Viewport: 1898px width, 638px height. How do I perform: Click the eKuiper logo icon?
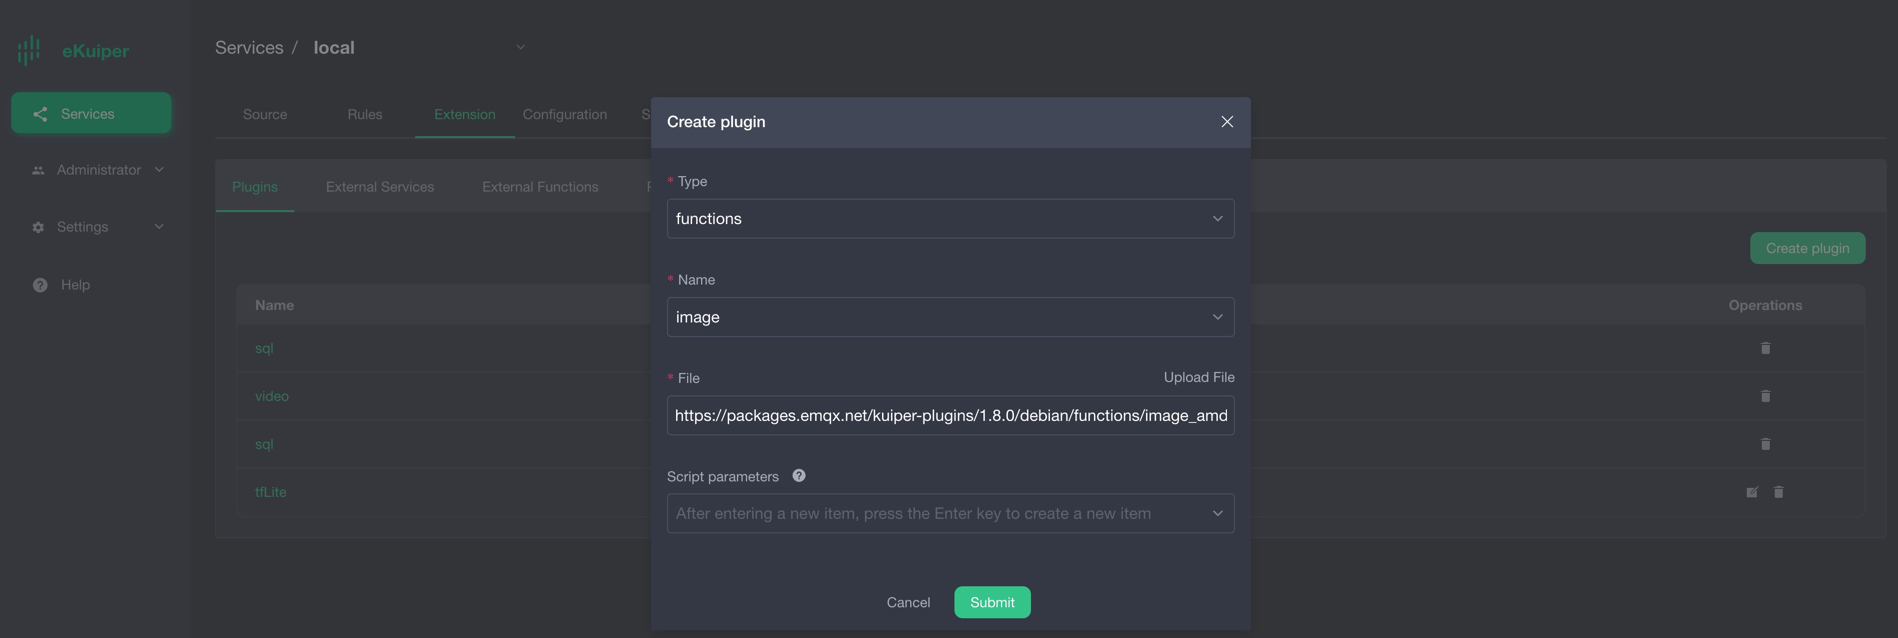pyautogui.click(x=29, y=50)
